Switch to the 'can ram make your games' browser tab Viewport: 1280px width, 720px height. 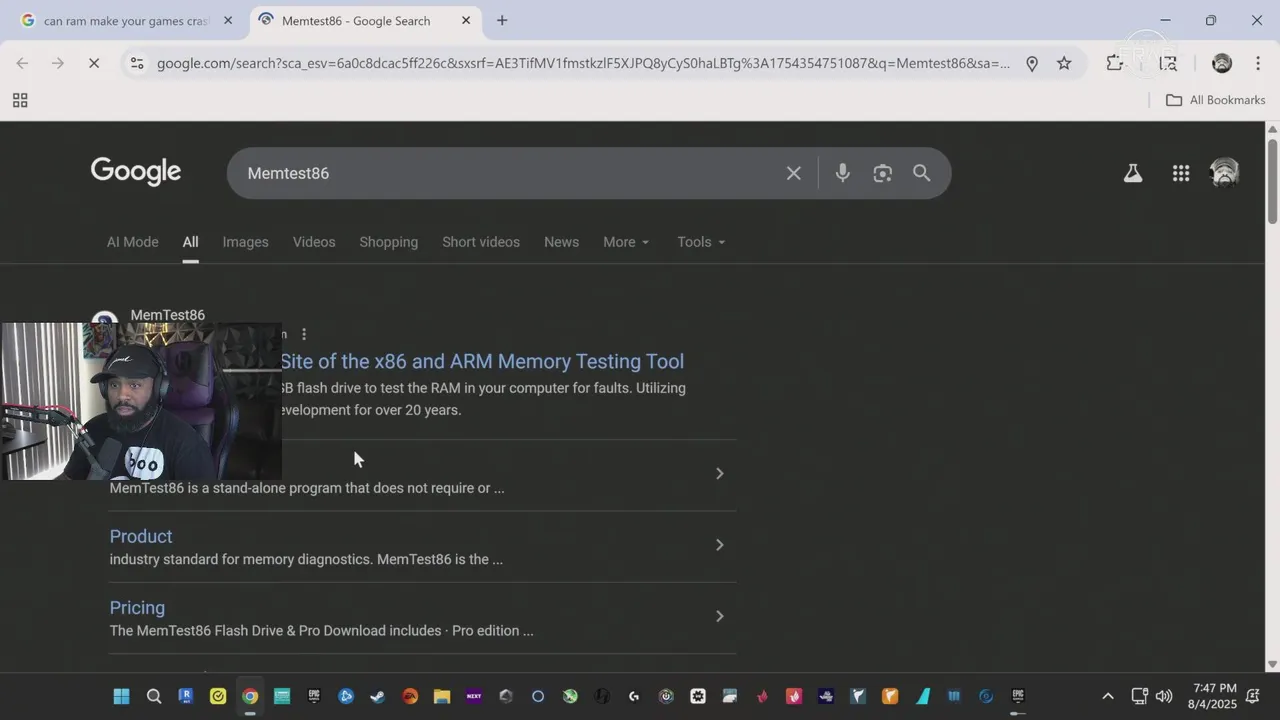point(125,20)
